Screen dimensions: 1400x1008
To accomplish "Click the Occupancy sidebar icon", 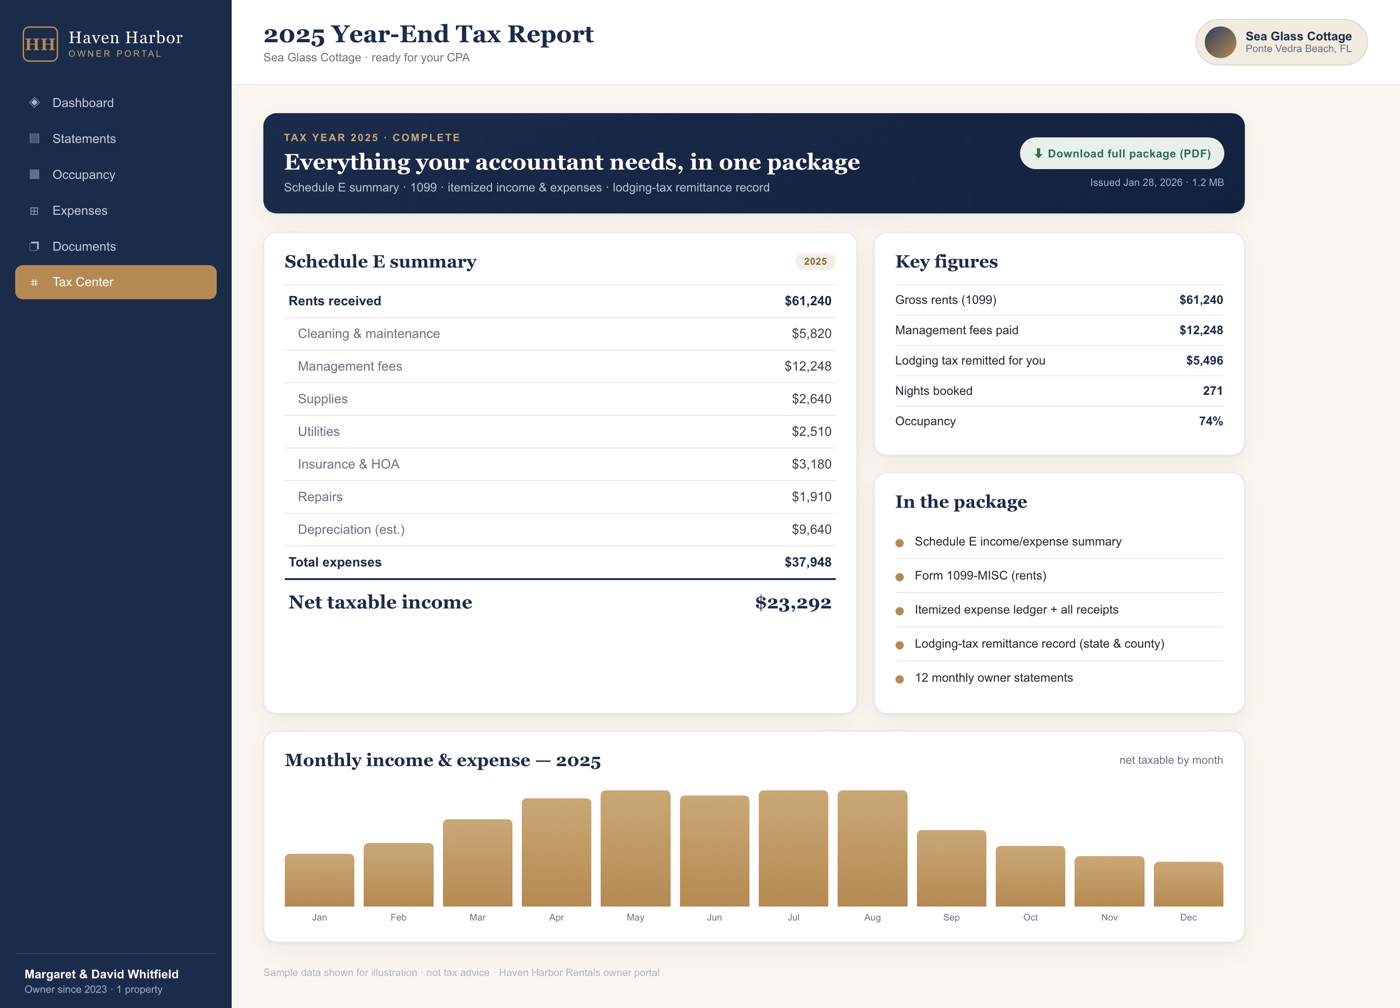I will 34,174.
